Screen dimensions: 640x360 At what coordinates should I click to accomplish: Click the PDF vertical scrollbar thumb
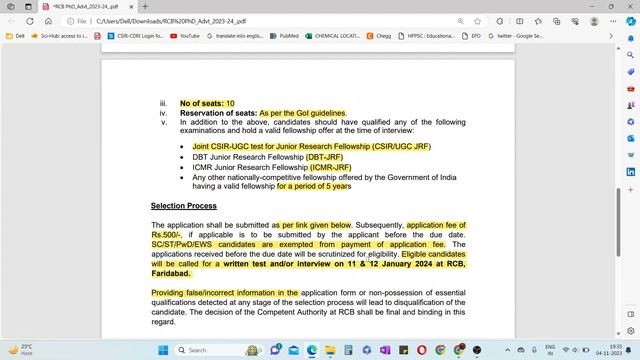[618, 222]
